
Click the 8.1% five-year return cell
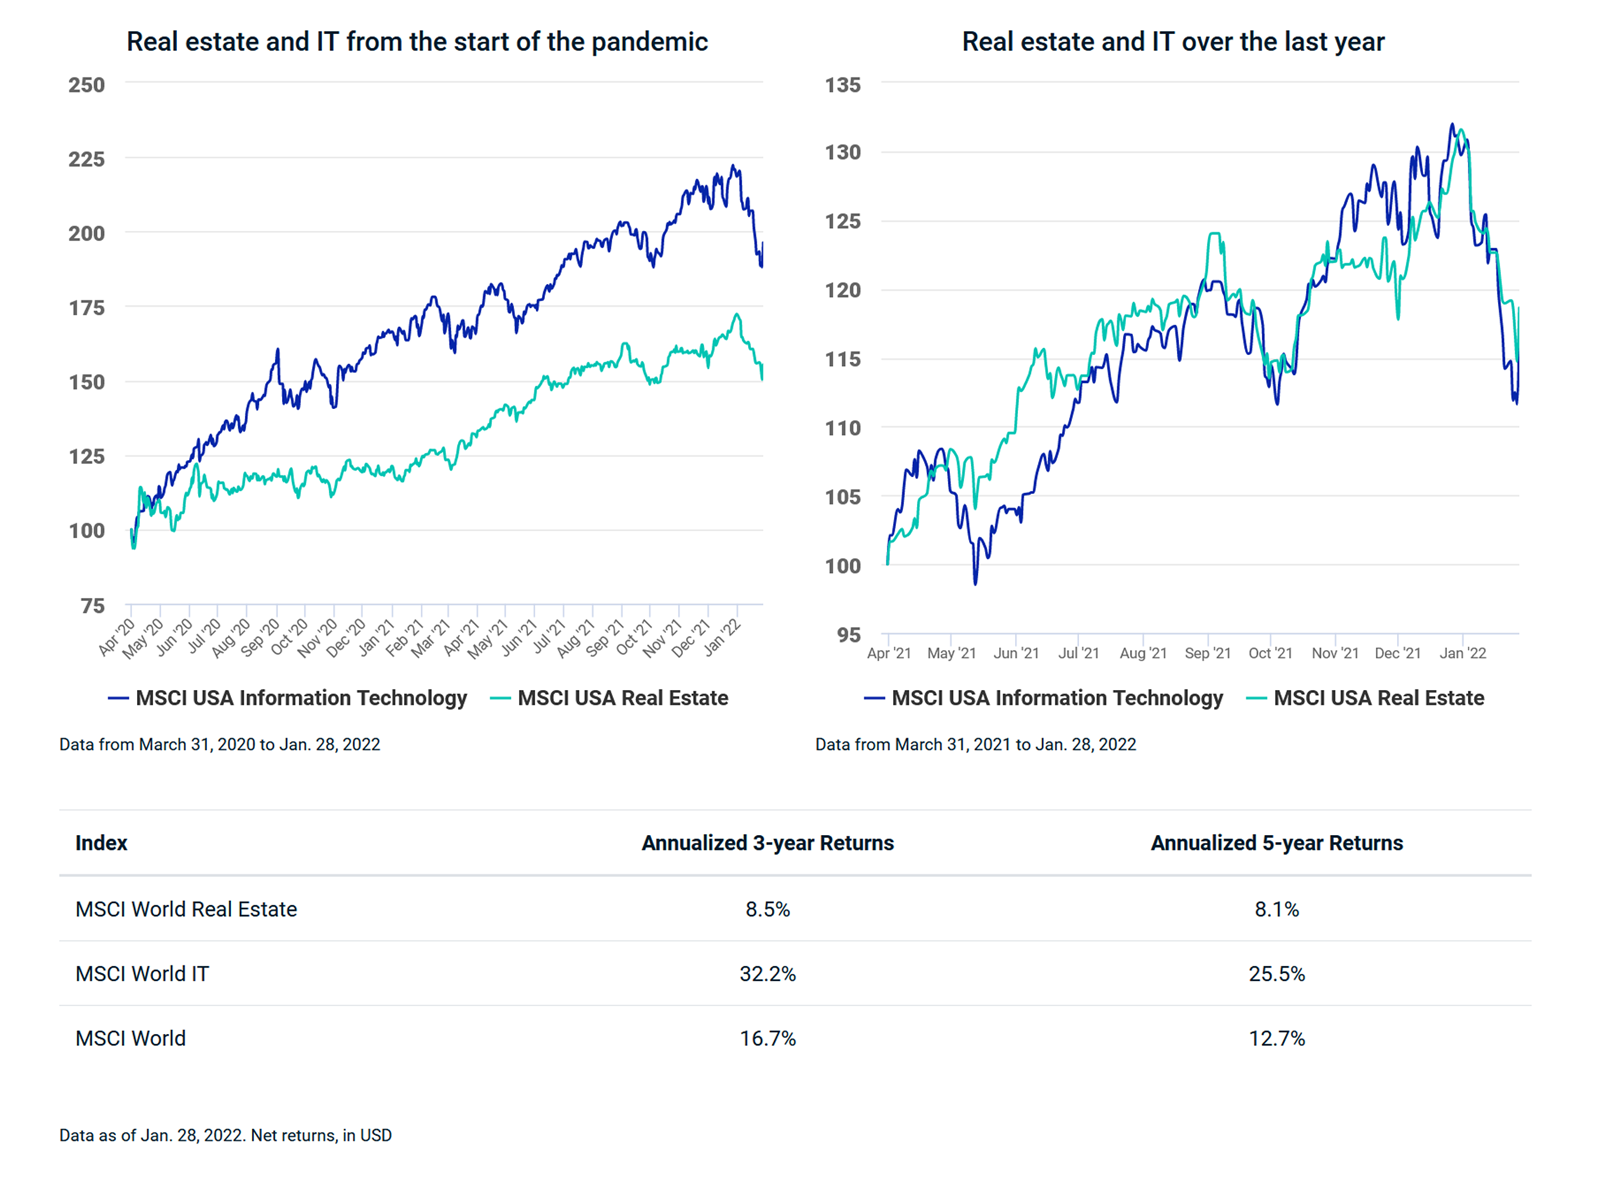[1276, 909]
